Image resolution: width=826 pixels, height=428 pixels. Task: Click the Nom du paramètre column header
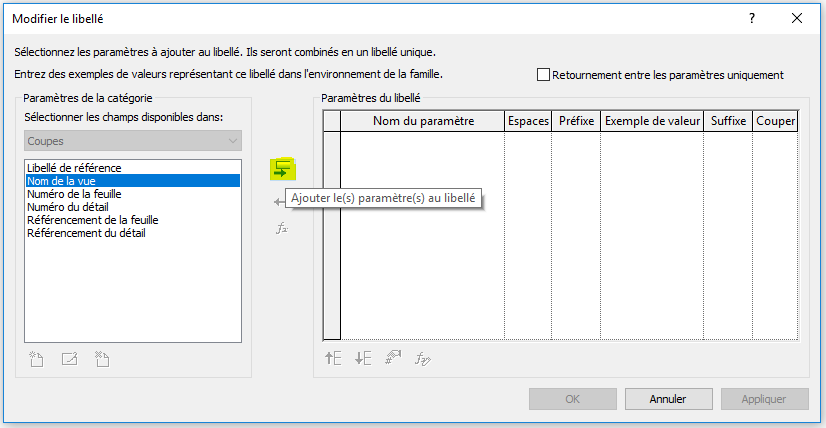[x=423, y=121]
